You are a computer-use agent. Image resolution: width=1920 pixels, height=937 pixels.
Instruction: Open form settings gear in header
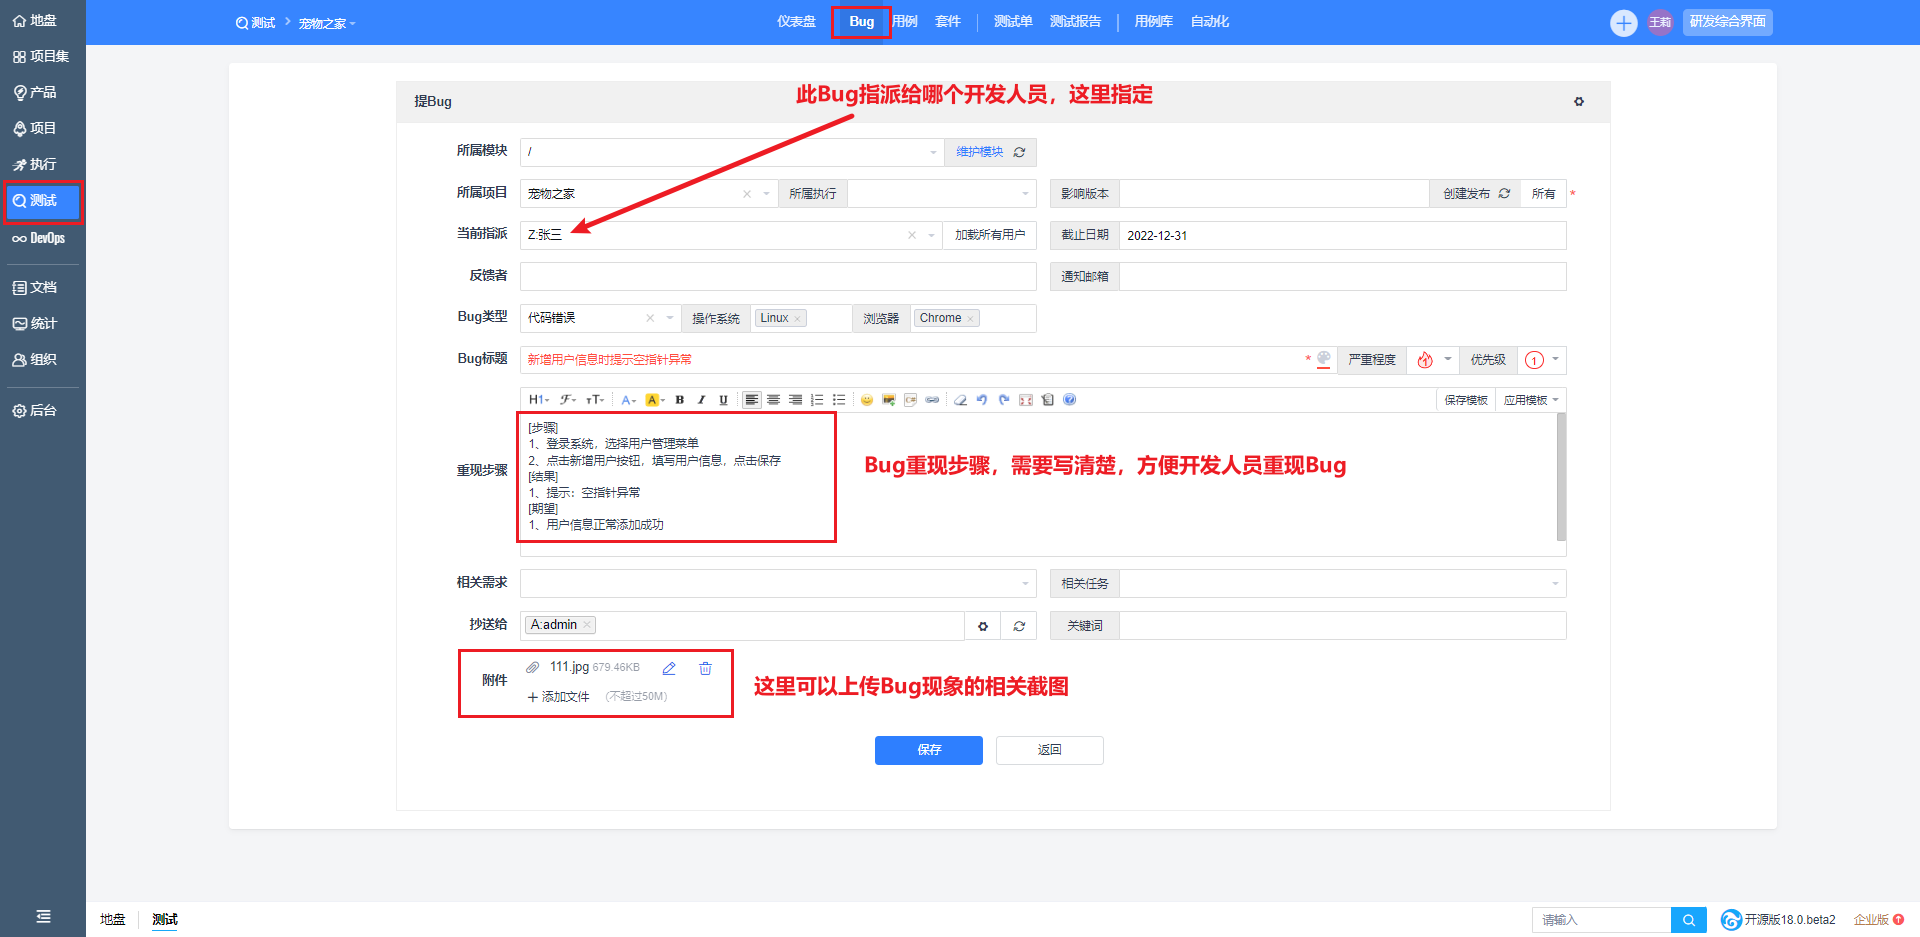point(1579,102)
